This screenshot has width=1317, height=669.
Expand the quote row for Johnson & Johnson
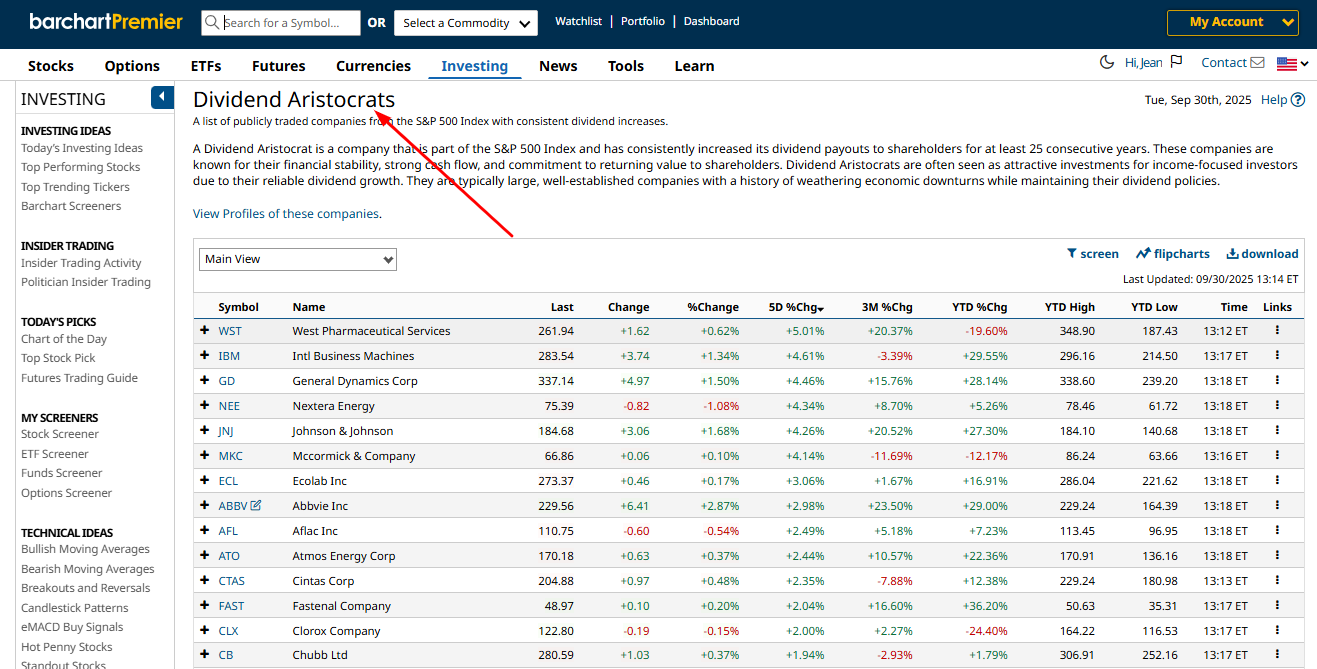click(x=205, y=430)
